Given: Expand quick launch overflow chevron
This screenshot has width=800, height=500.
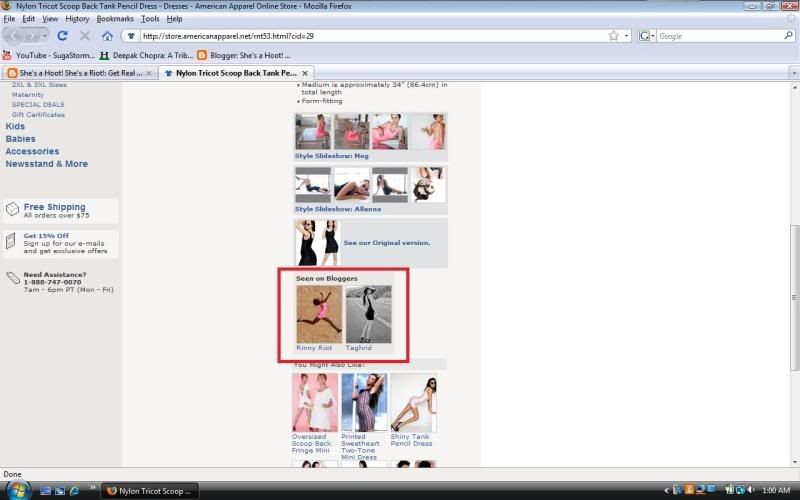Looking at the screenshot, I should (x=92, y=488).
